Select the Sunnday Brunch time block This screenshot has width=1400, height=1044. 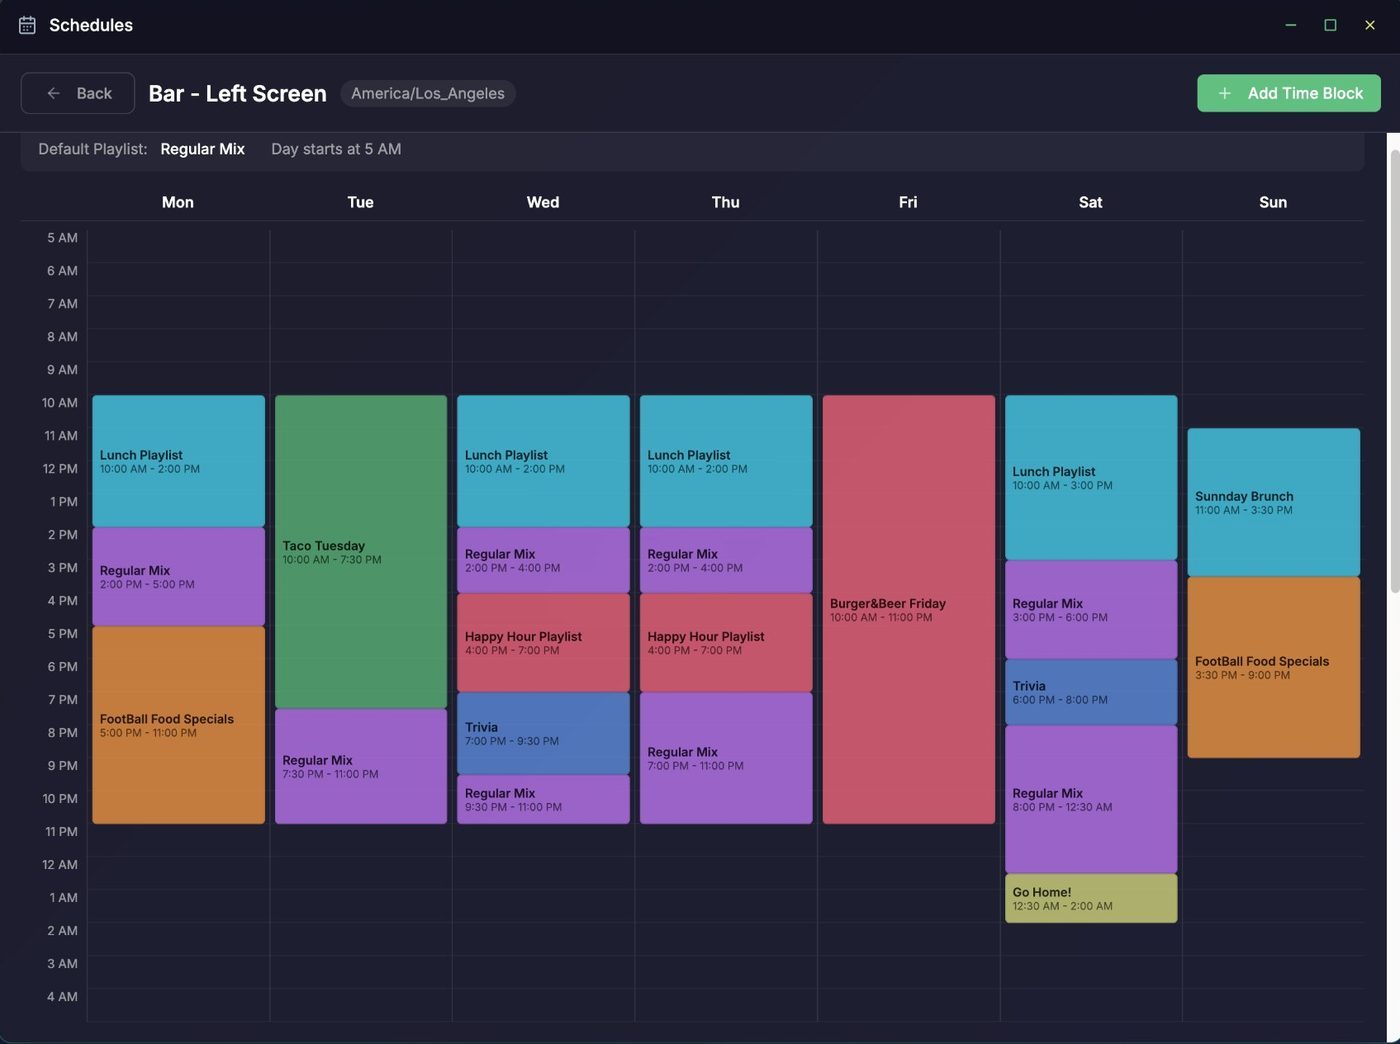coord(1274,502)
